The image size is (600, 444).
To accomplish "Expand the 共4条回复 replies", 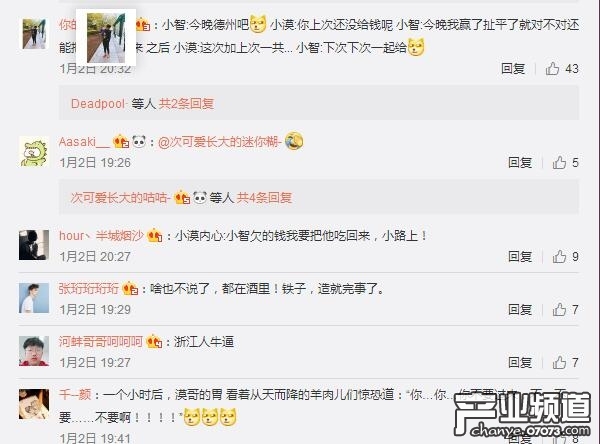I will click(264, 198).
